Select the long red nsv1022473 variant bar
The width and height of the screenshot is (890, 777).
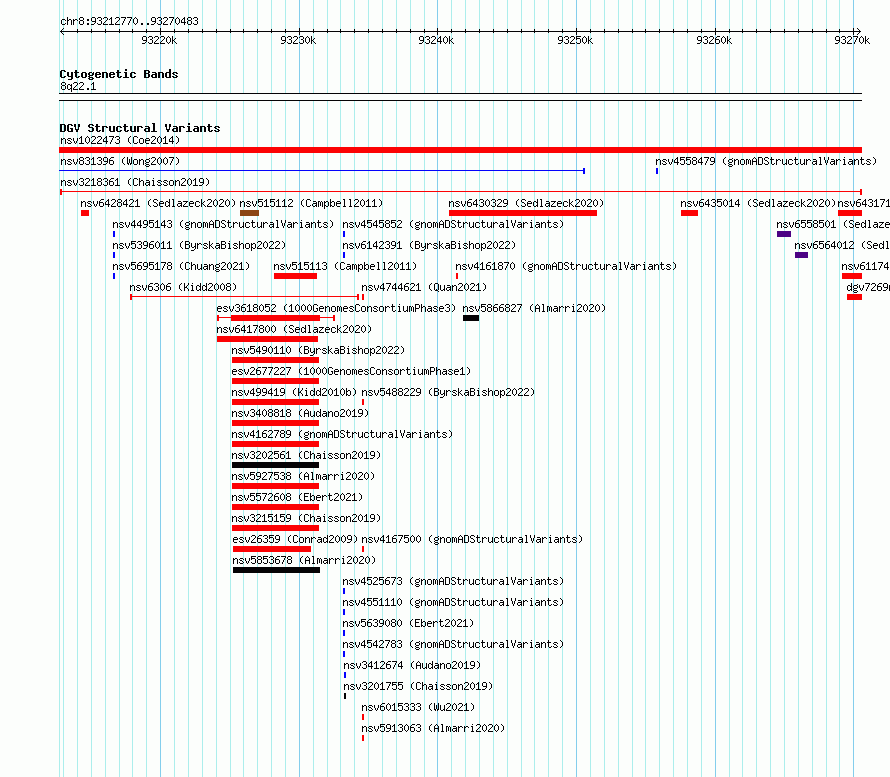(x=460, y=150)
